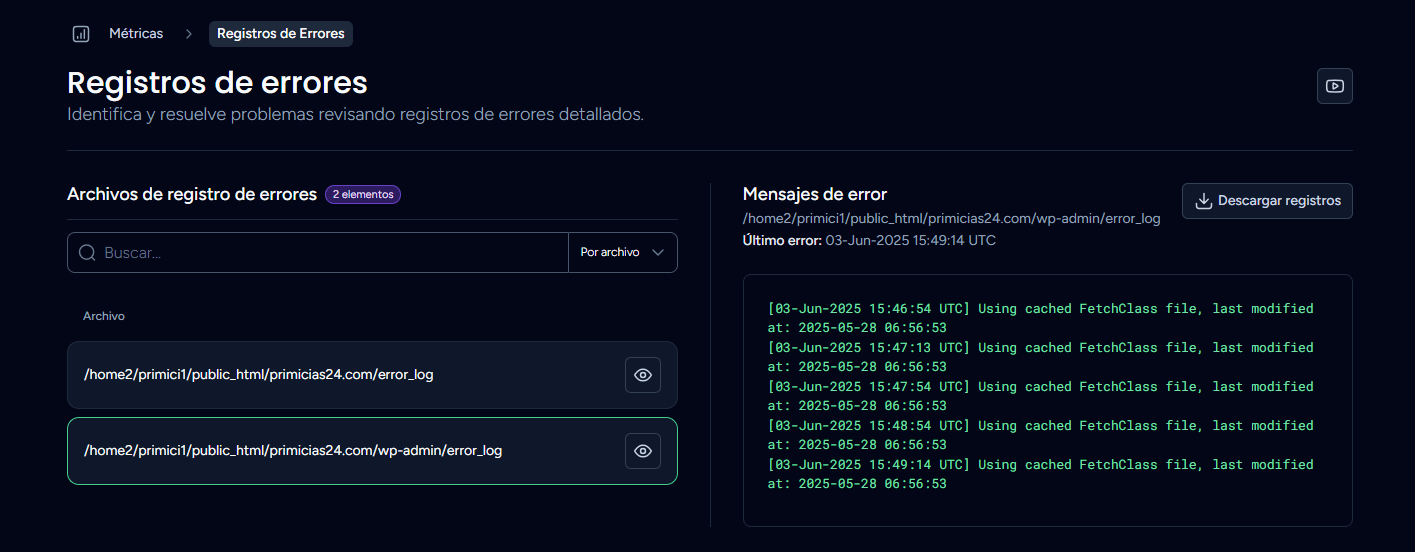The height and width of the screenshot is (552, 1415).
Task: Open the Por archivo dropdown
Action: 622,253
